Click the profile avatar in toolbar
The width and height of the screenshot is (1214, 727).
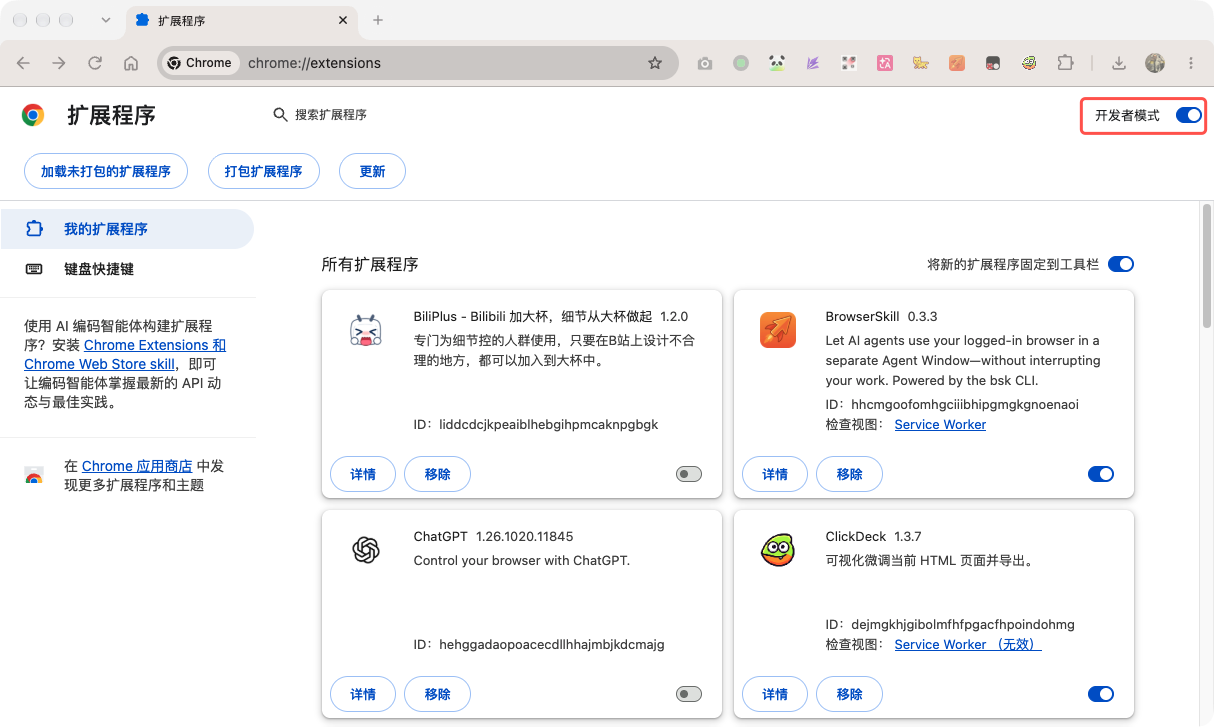[1155, 63]
